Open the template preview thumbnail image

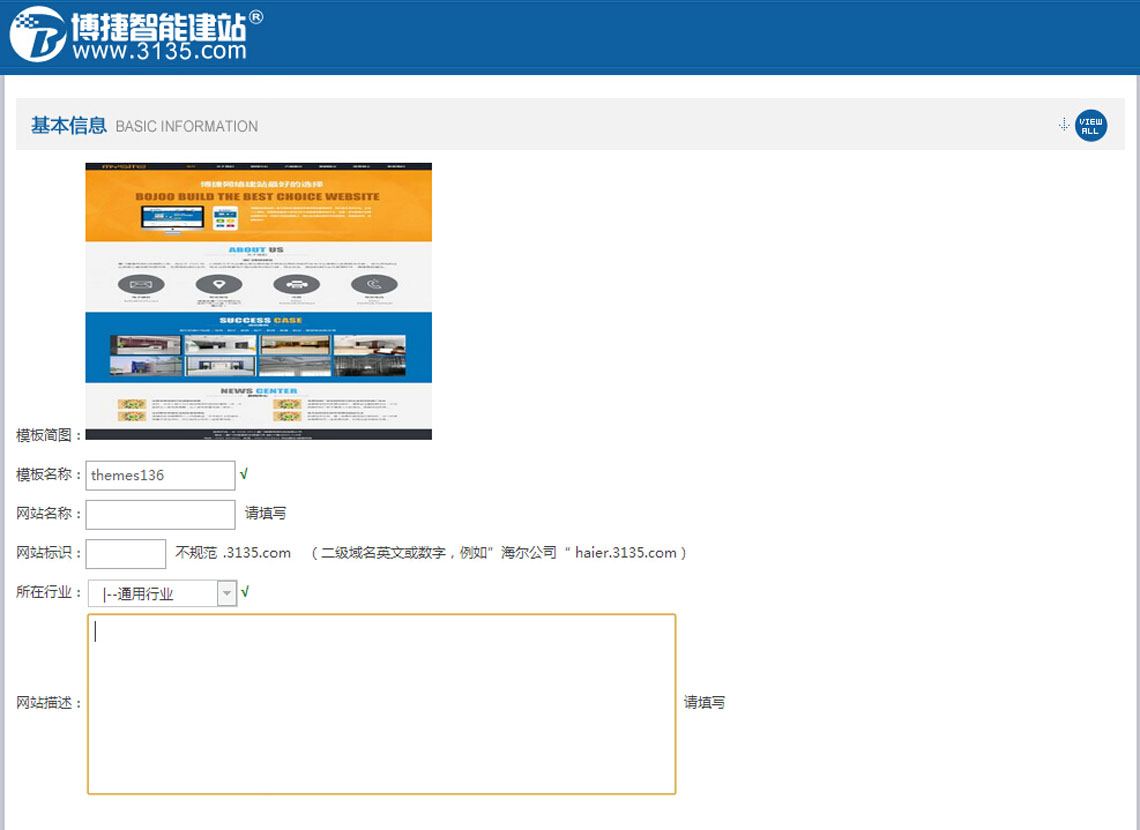258,301
